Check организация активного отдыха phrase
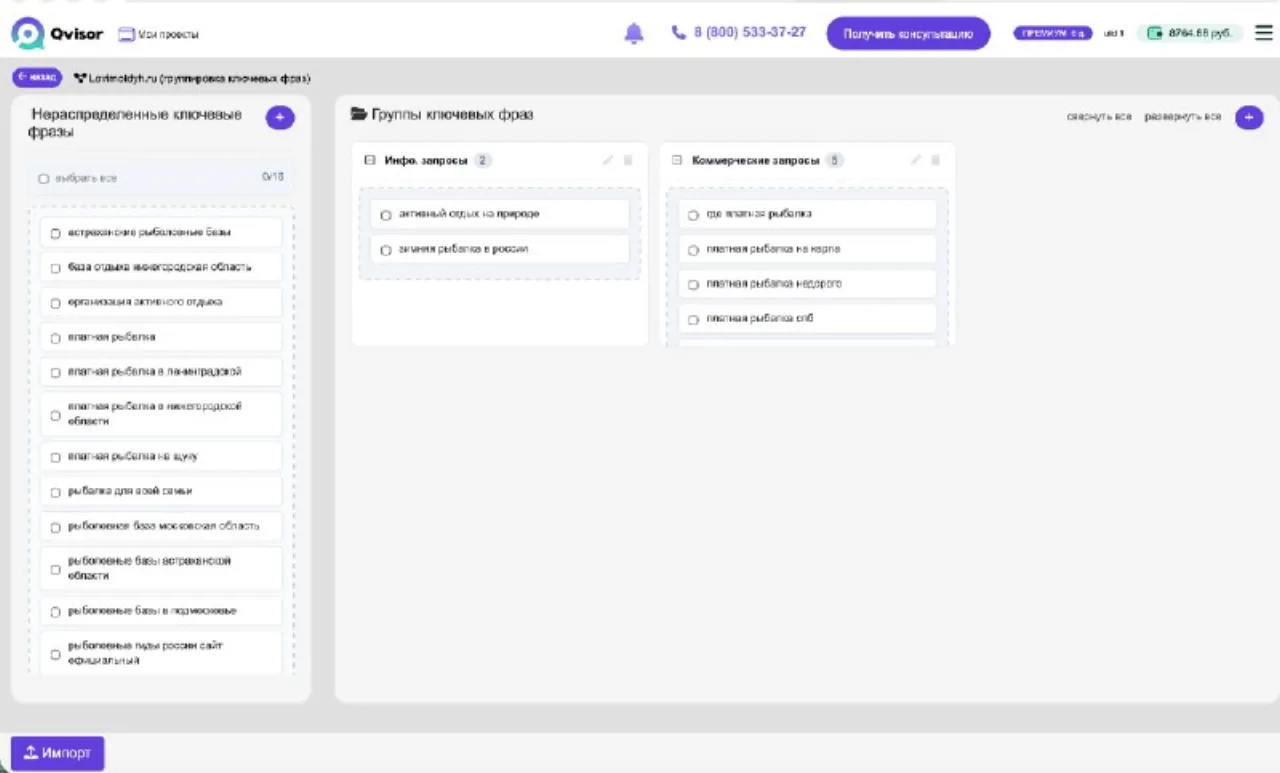The image size is (1280, 773). 56,302
